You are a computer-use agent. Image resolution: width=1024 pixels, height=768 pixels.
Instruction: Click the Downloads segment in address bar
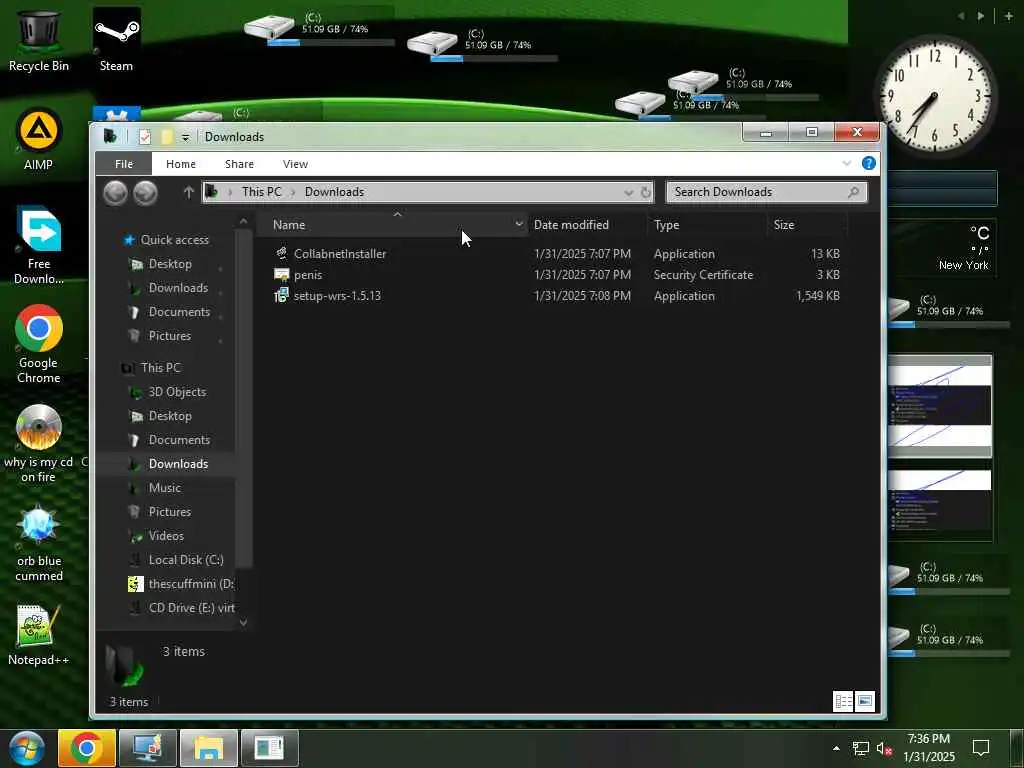(x=334, y=192)
